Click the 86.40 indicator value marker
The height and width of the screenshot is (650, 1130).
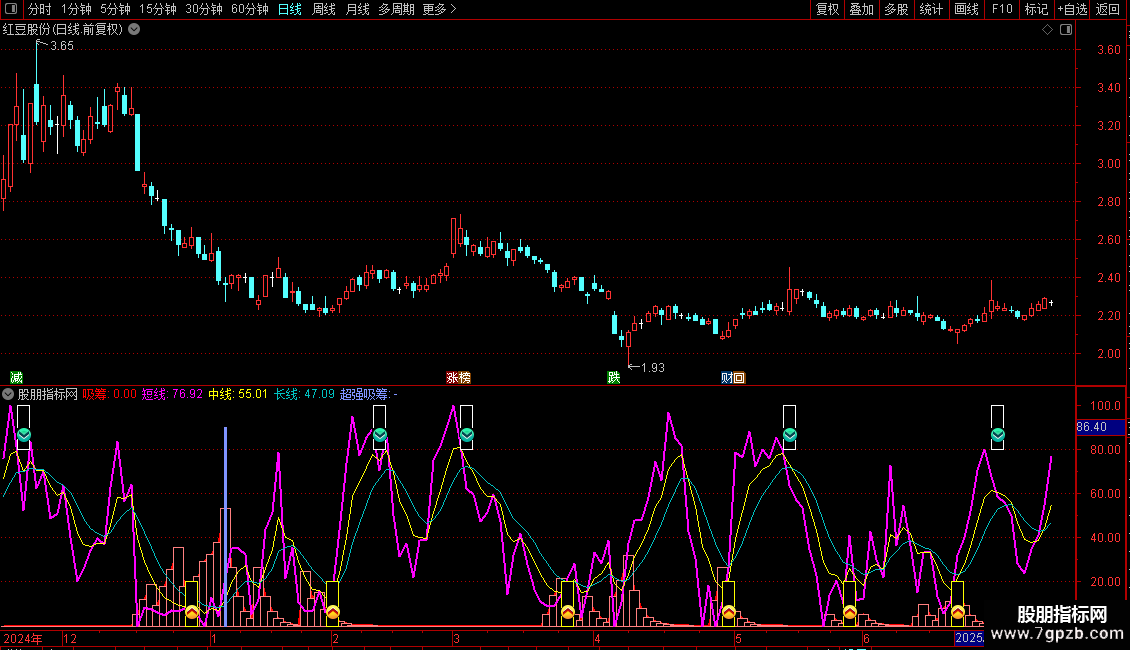[x=1100, y=427]
